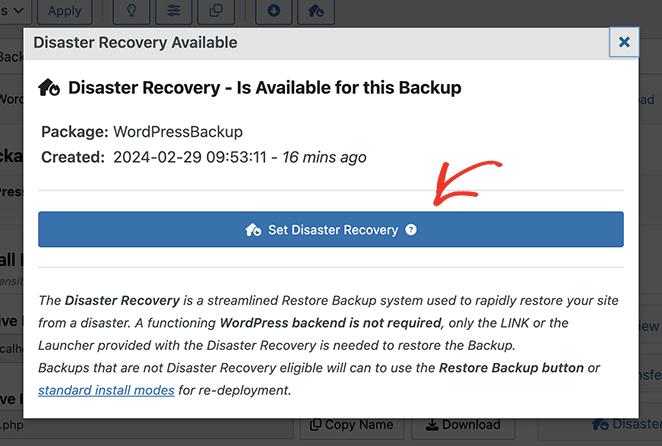Click the Disaster Recovery Available title bar

pos(300,43)
